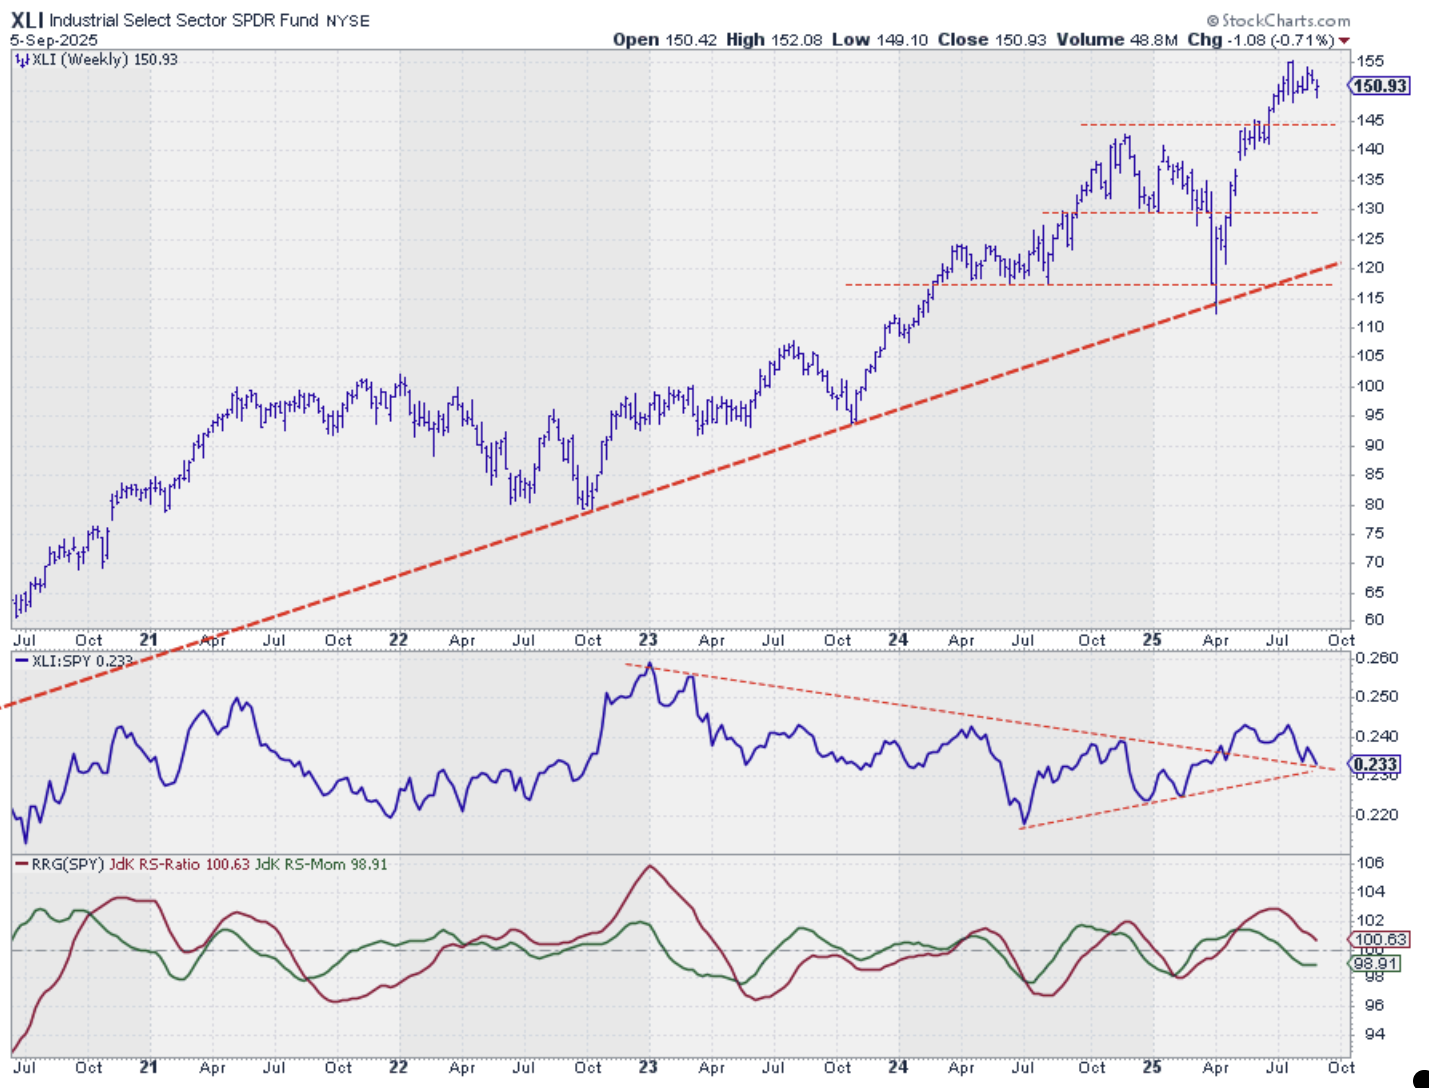Click the OHLC bar icon beside XLI (Weekly)
The height and width of the screenshot is (1088, 1429).
pyautogui.click(x=22, y=60)
